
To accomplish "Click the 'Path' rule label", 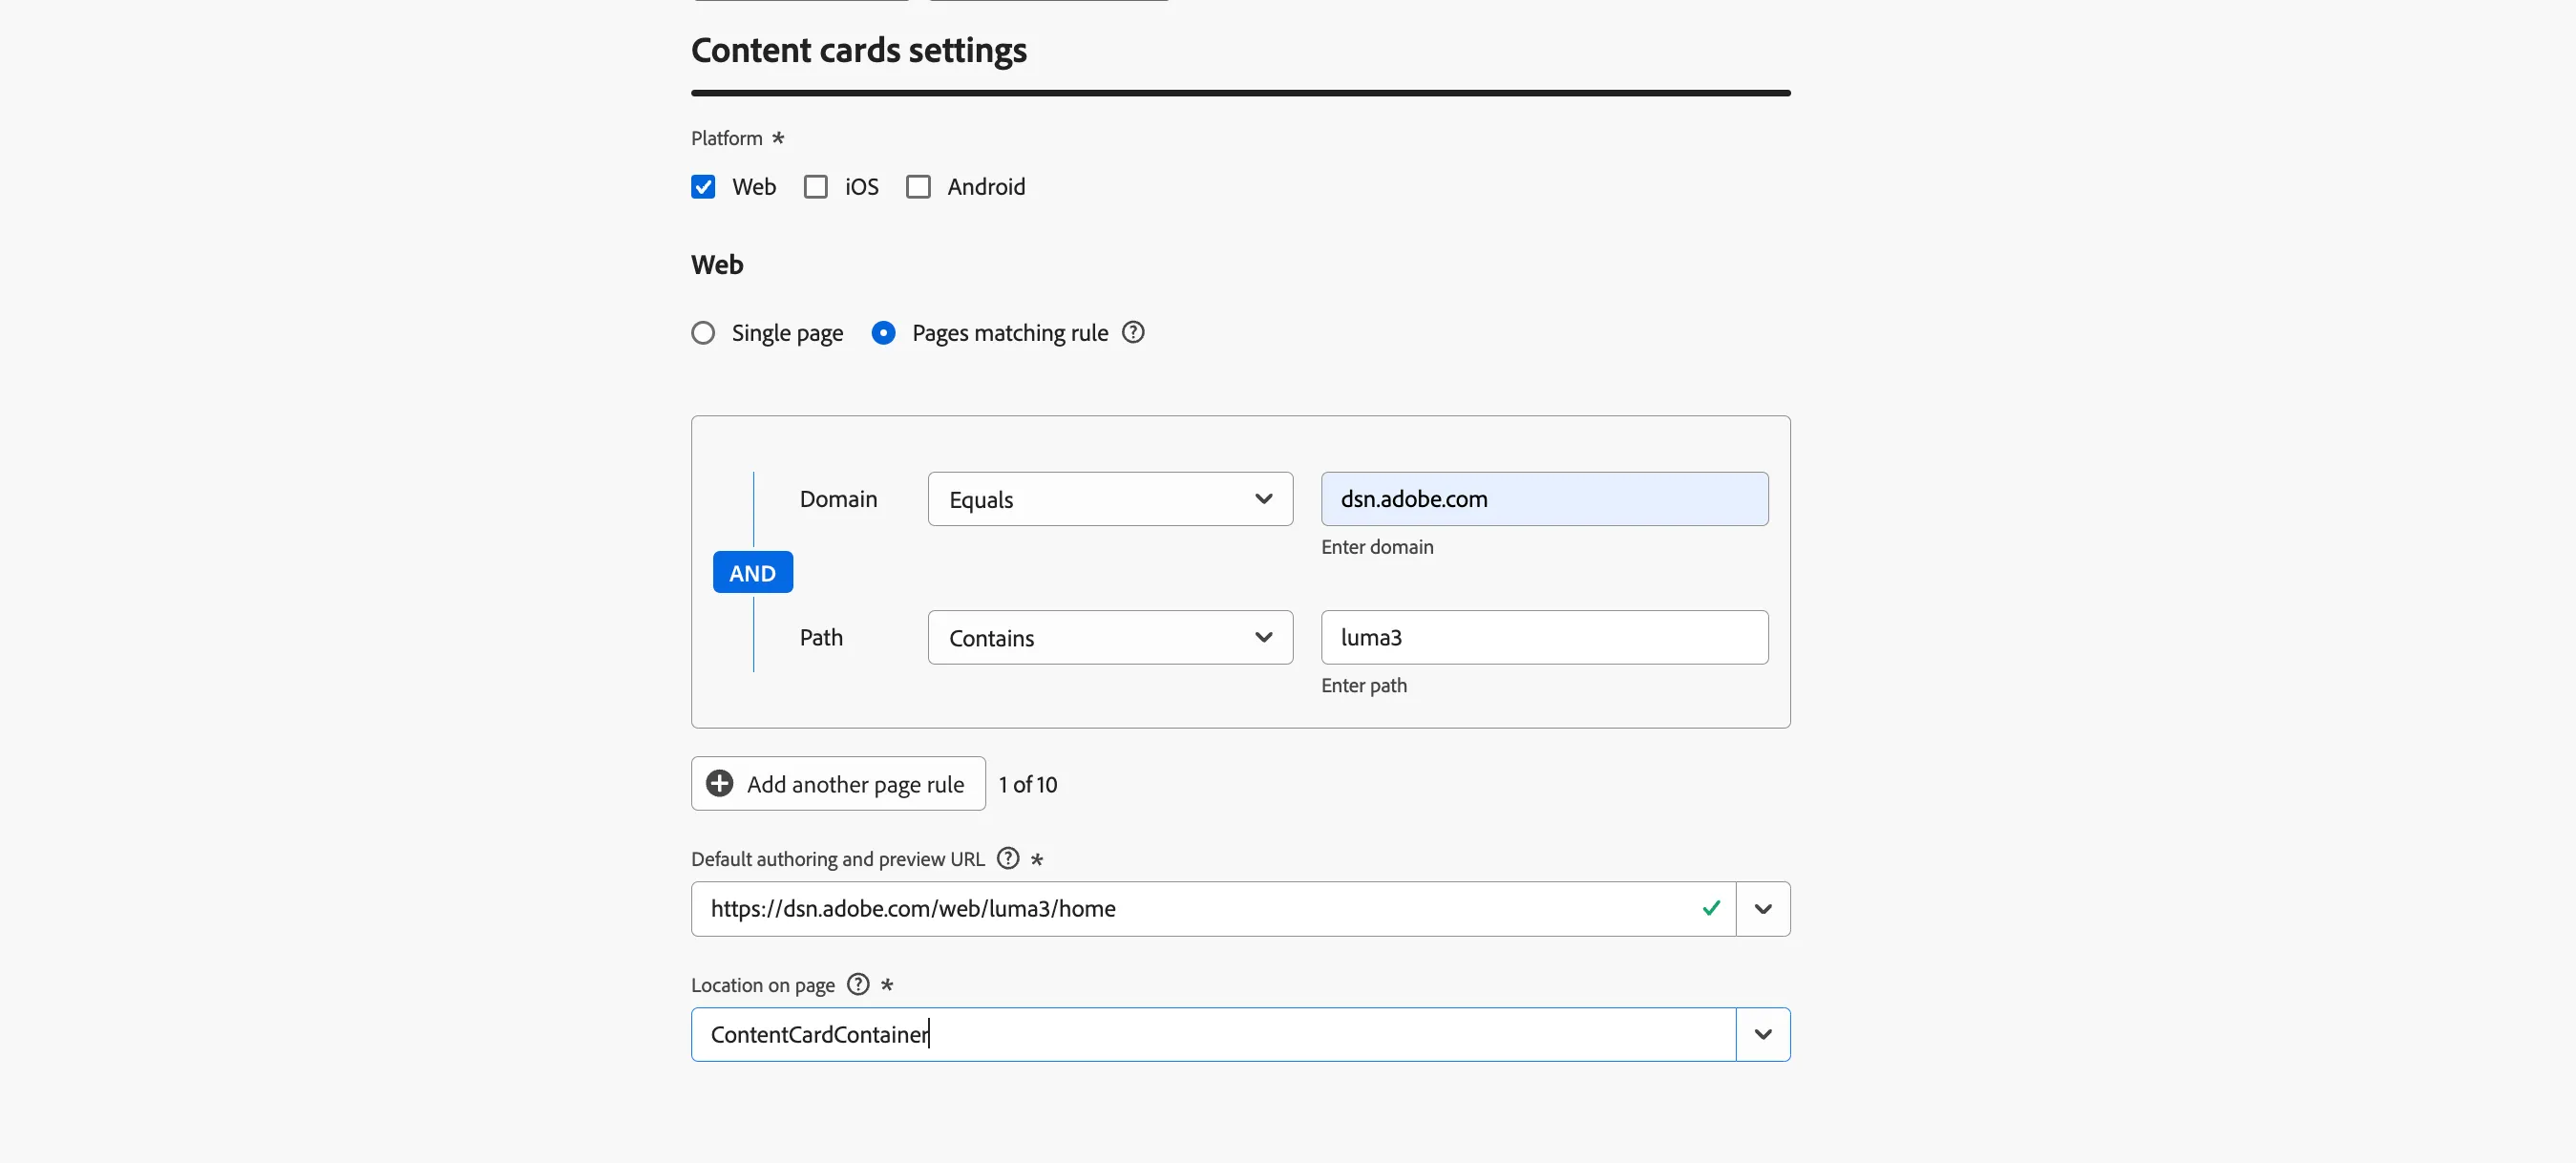I will (x=821, y=638).
